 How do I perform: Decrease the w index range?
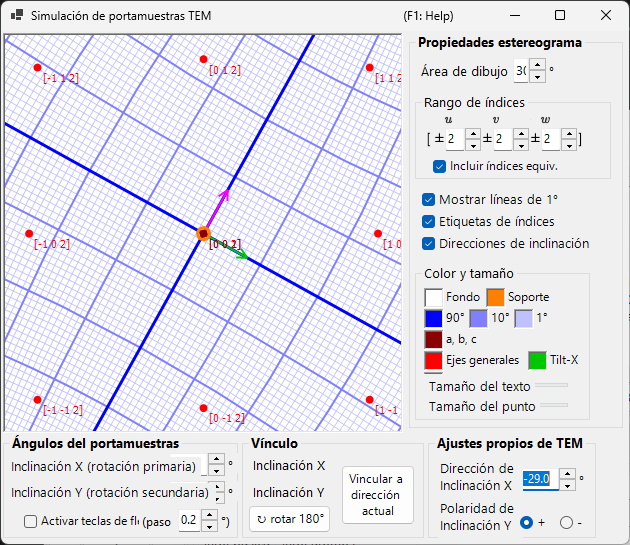pos(569,145)
